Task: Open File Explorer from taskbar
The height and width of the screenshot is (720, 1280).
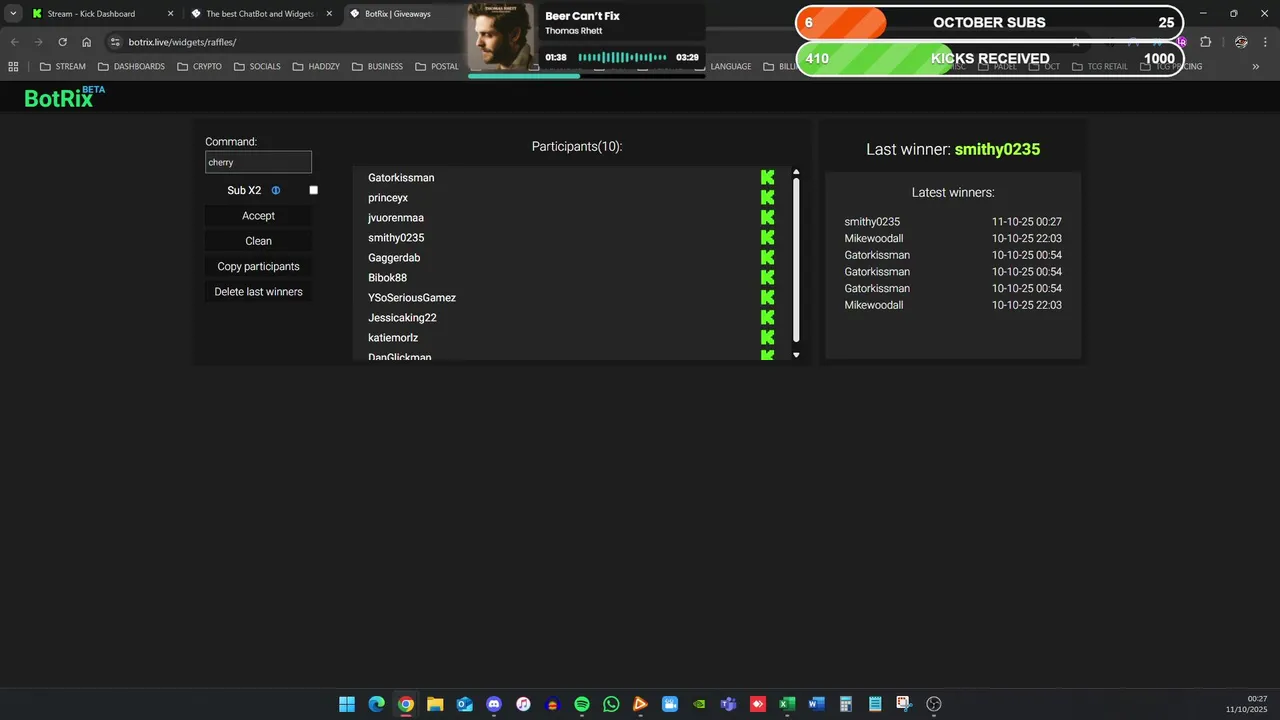Action: click(x=435, y=704)
